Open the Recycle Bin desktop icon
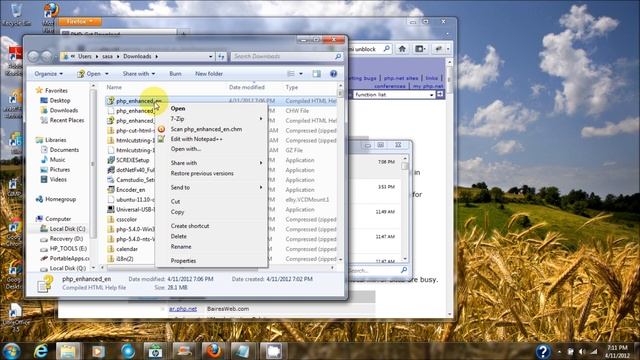The height and width of the screenshot is (360, 640). pos(16,15)
